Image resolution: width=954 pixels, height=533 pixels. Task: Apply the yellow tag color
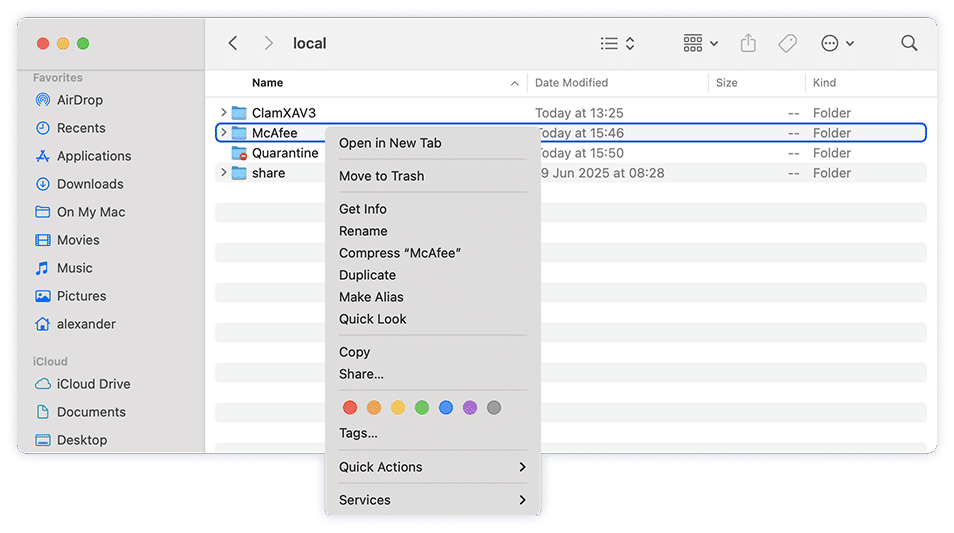click(x=398, y=408)
